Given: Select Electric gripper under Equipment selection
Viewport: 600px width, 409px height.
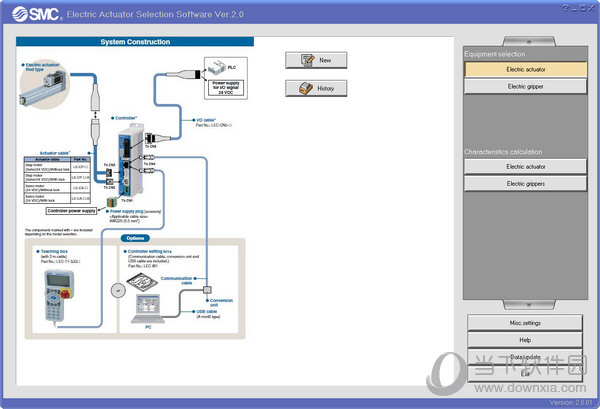Looking at the screenshot, I should [525, 86].
